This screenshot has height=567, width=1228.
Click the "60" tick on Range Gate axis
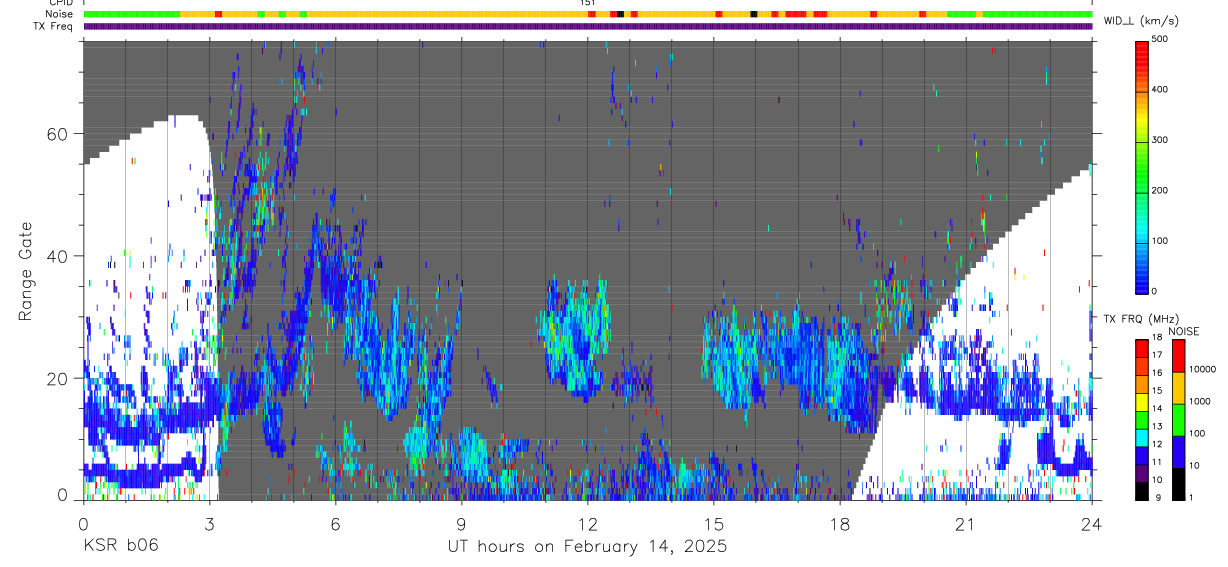click(x=59, y=134)
